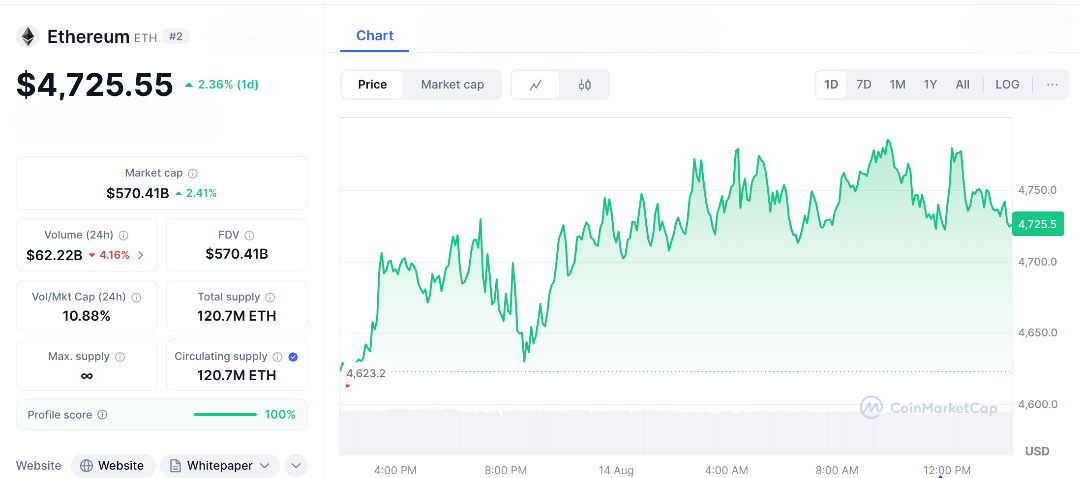The height and width of the screenshot is (478, 1080).
Task: Click the Profile score info icon
Action: [103, 415]
